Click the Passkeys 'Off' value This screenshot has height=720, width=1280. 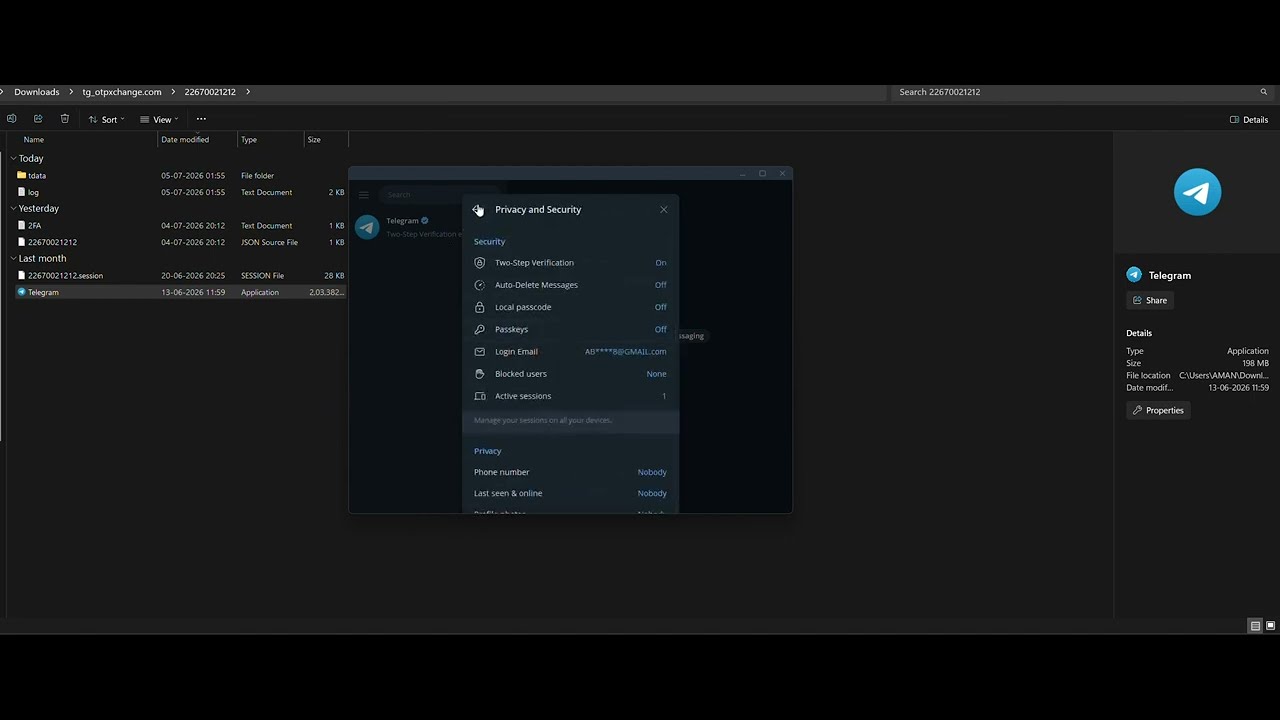(x=661, y=329)
